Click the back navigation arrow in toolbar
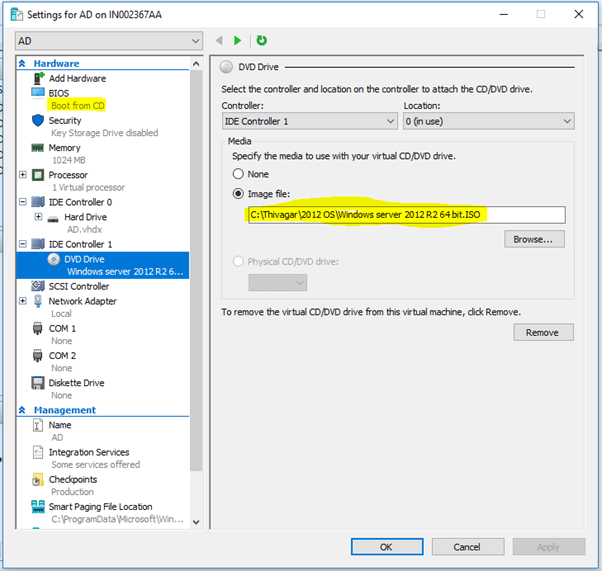Screen dimensions: 602x571 pyautogui.click(x=219, y=40)
